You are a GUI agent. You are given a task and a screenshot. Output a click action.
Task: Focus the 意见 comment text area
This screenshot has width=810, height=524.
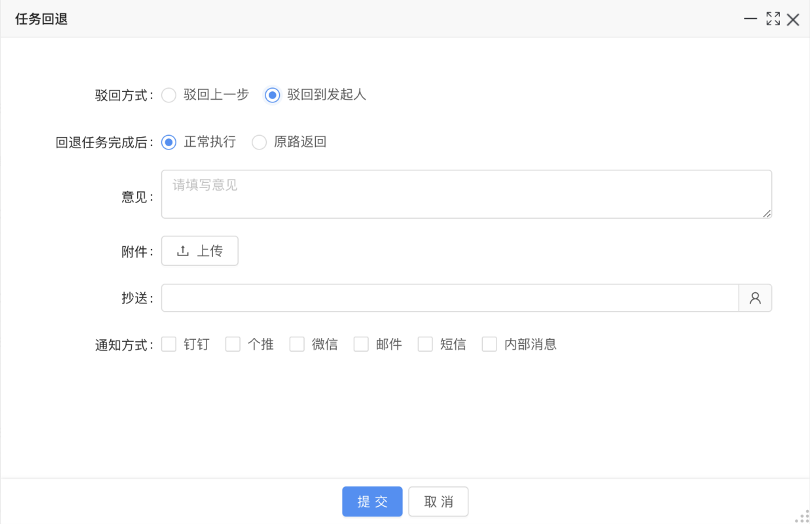coord(466,194)
